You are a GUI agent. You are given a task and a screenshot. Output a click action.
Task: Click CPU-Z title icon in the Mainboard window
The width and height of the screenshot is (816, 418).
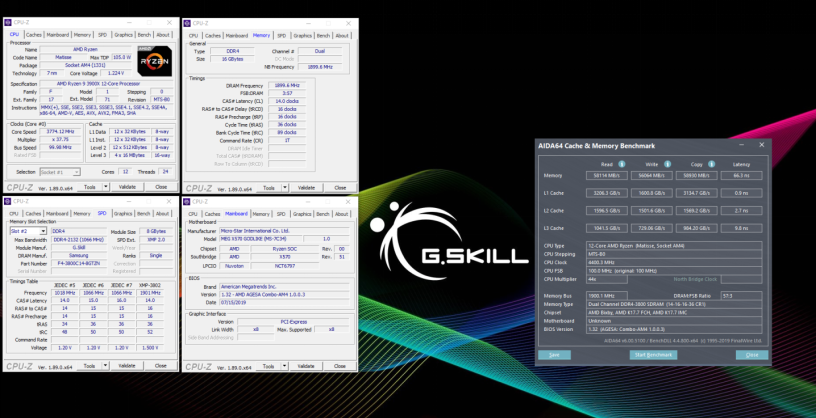pos(189,202)
